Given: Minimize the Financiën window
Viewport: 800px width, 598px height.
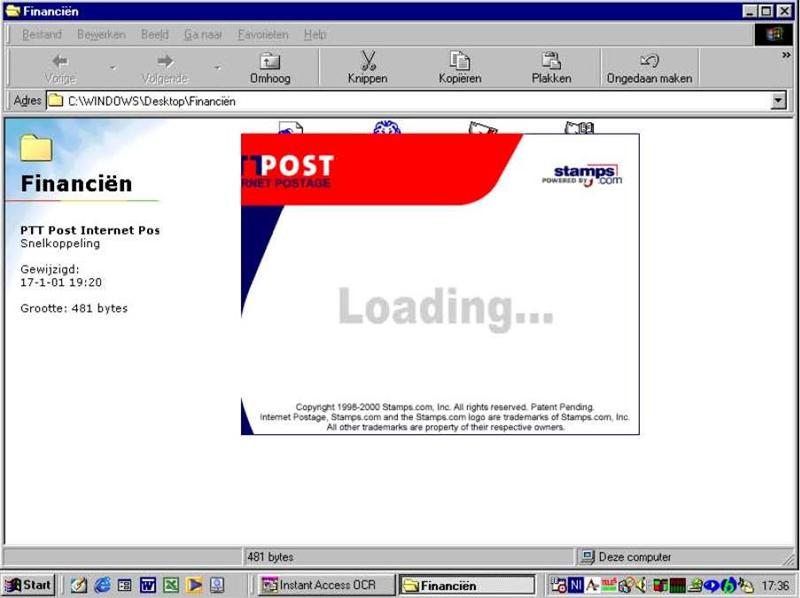Looking at the screenshot, I should click(x=749, y=11).
